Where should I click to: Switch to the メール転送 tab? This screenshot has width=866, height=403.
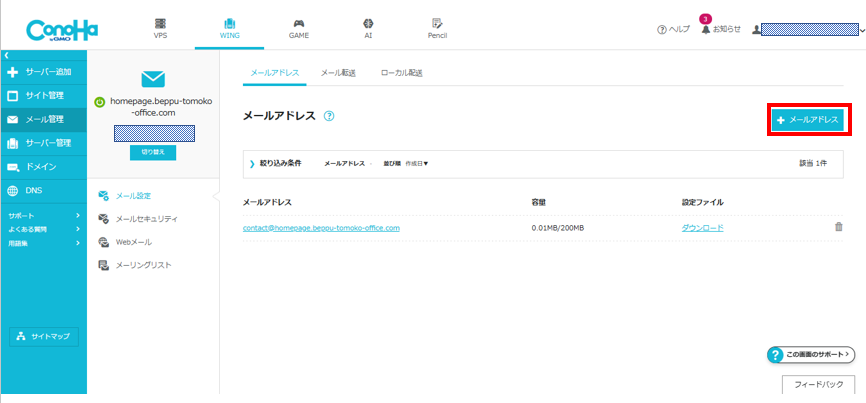(338, 73)
